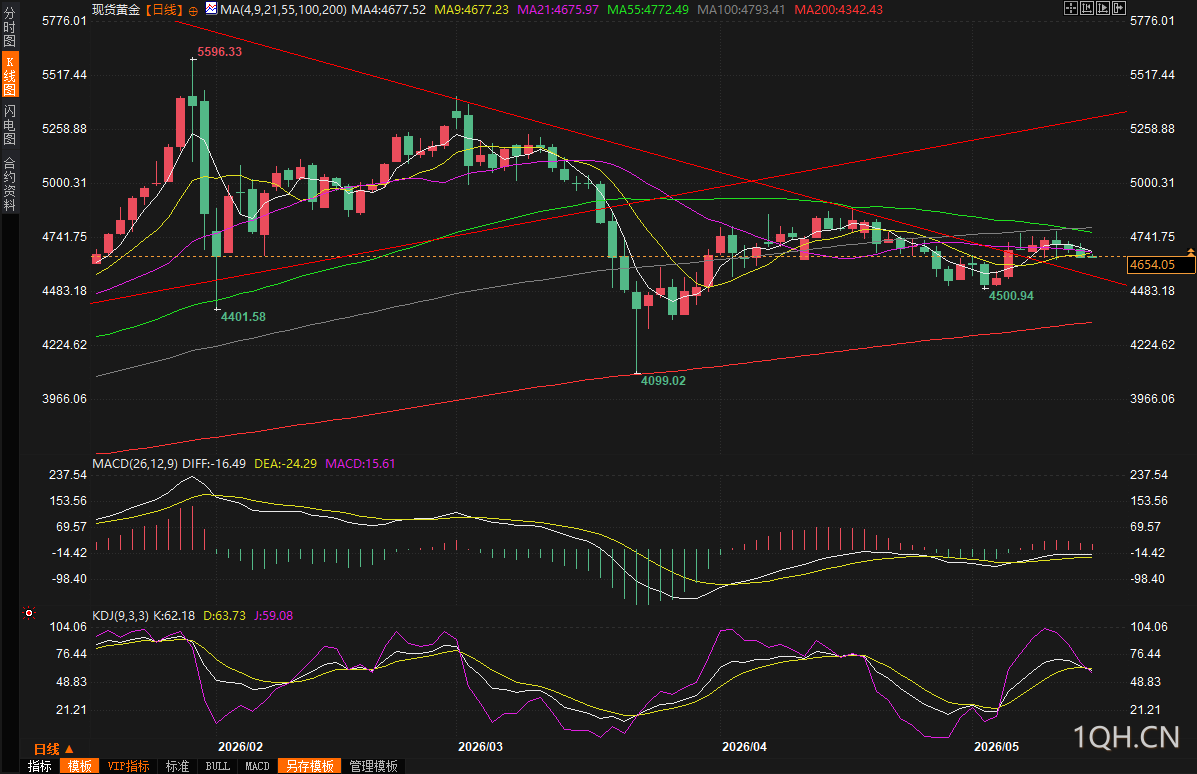The image size is (1197, 774).
Task: Click the 另存模板 button
Action: coord(309,766)
